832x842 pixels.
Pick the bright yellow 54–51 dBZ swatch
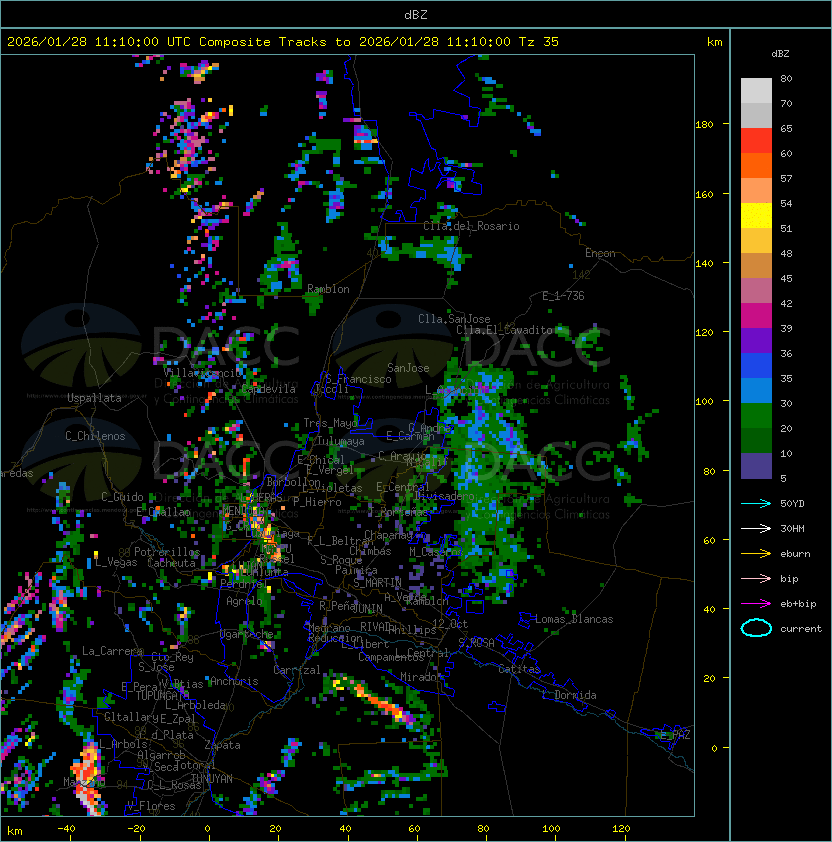pos(756,216)
